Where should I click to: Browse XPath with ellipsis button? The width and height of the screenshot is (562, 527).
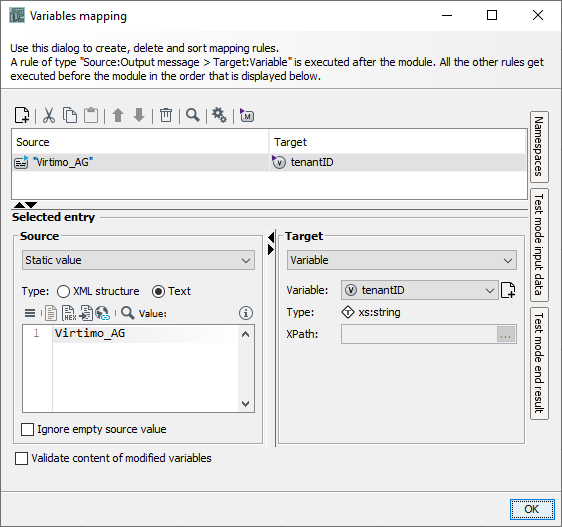[506, 334]
